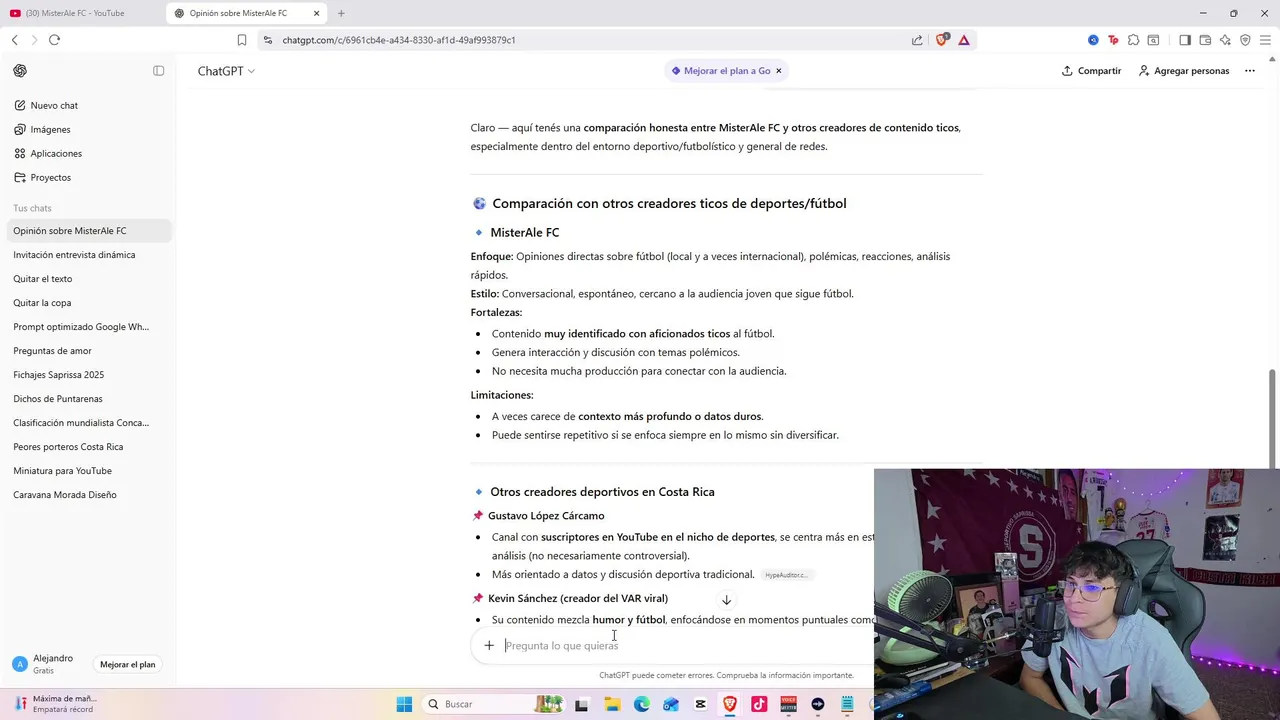This screenshot has width=1280, height=720.
Task: Close the Opinión sobre MisterAle FC tab
Action: [317, 13]
